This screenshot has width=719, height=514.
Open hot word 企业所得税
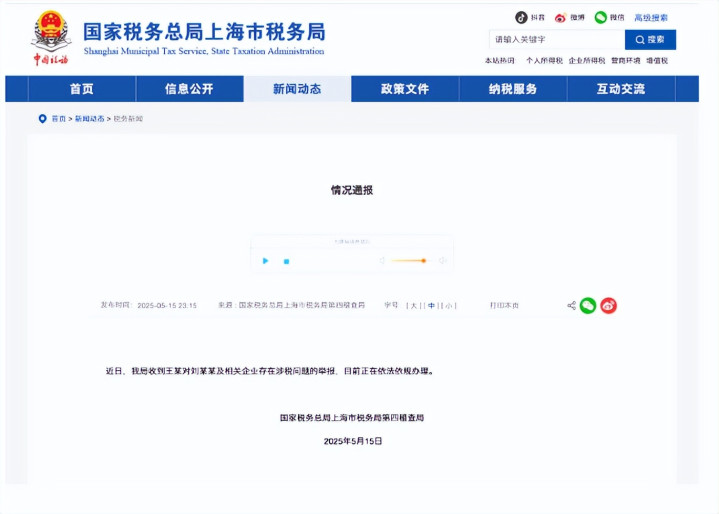tap(586, 61)
